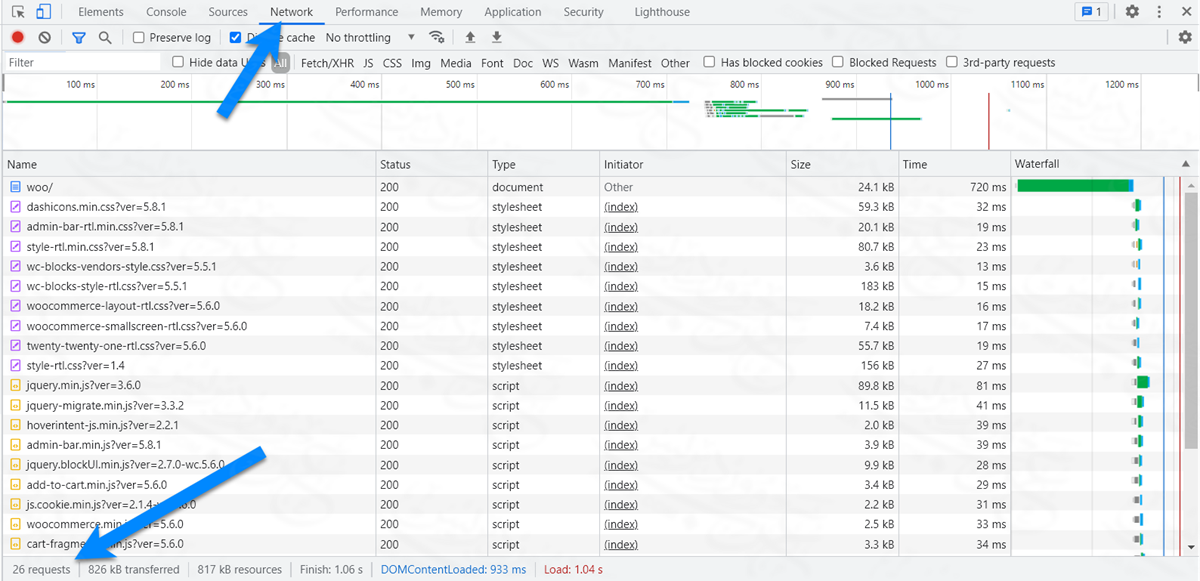The height and width of the screenshot is (581, 1200).
Task: Switch to the Console tab
Action: tap(166, 12)
